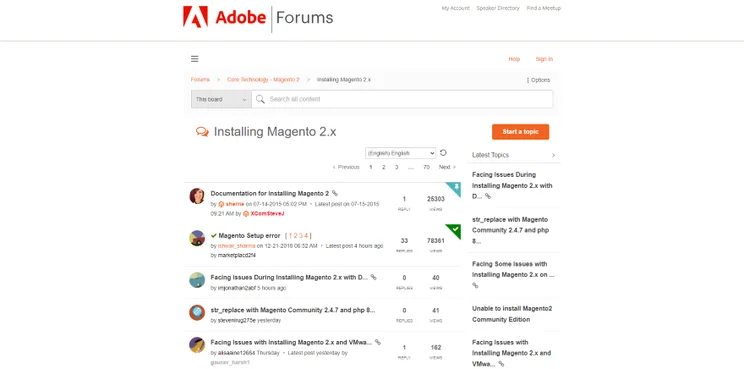Go to page 3 of the board

pos(397,167)
